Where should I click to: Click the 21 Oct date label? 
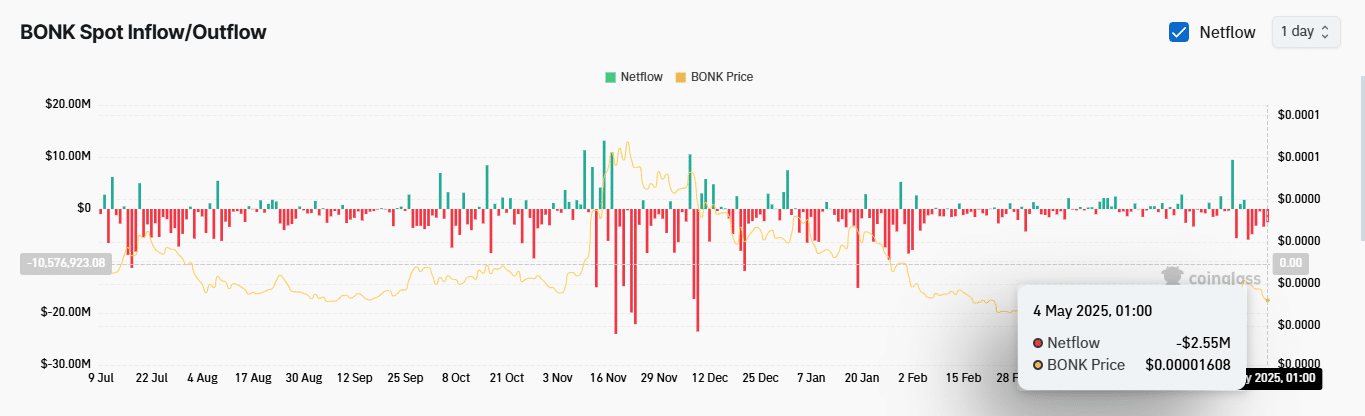507,379
